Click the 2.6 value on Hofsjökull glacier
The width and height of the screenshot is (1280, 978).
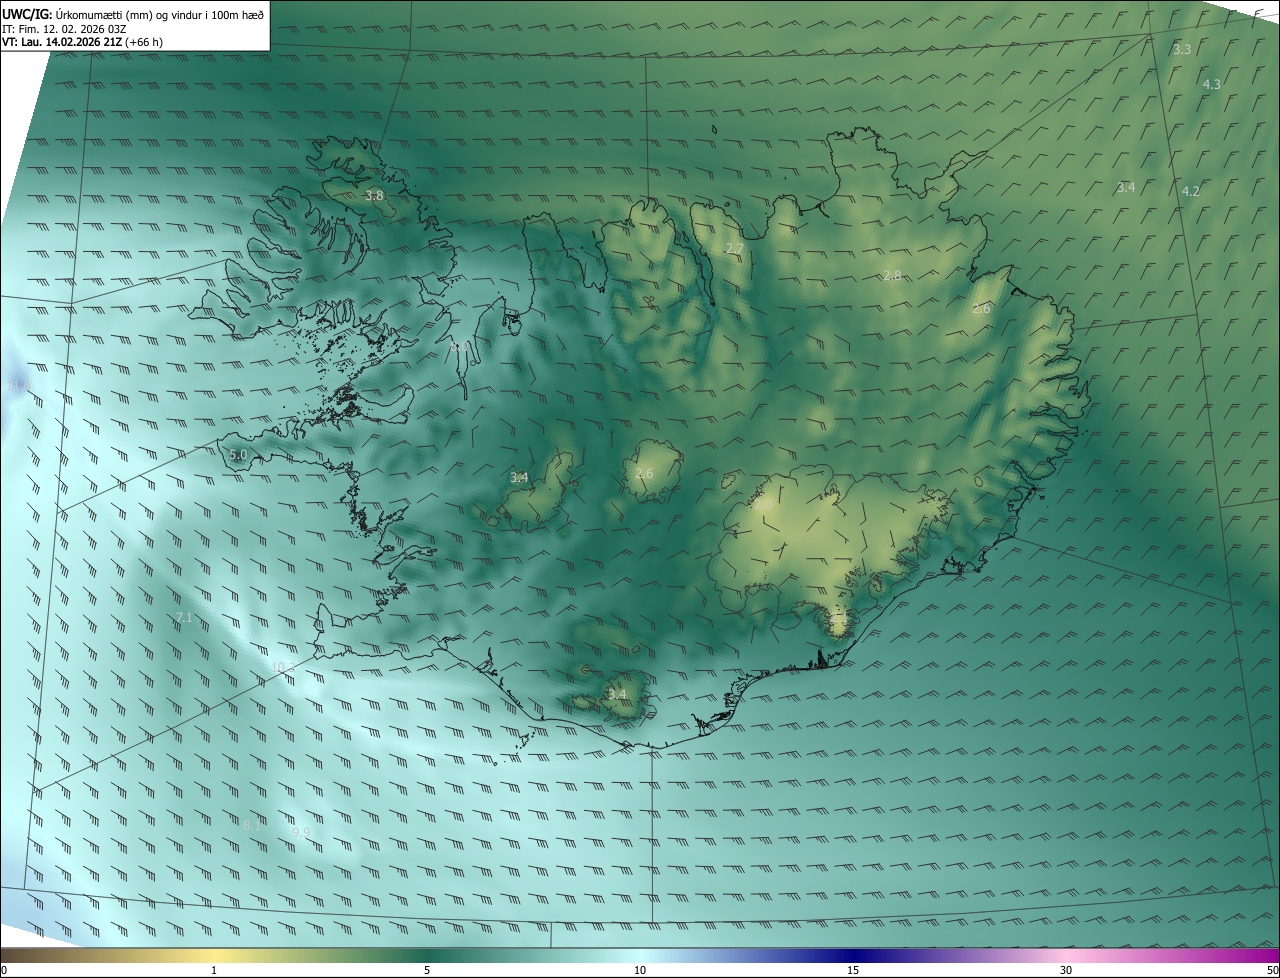click(x=644, y=473)
